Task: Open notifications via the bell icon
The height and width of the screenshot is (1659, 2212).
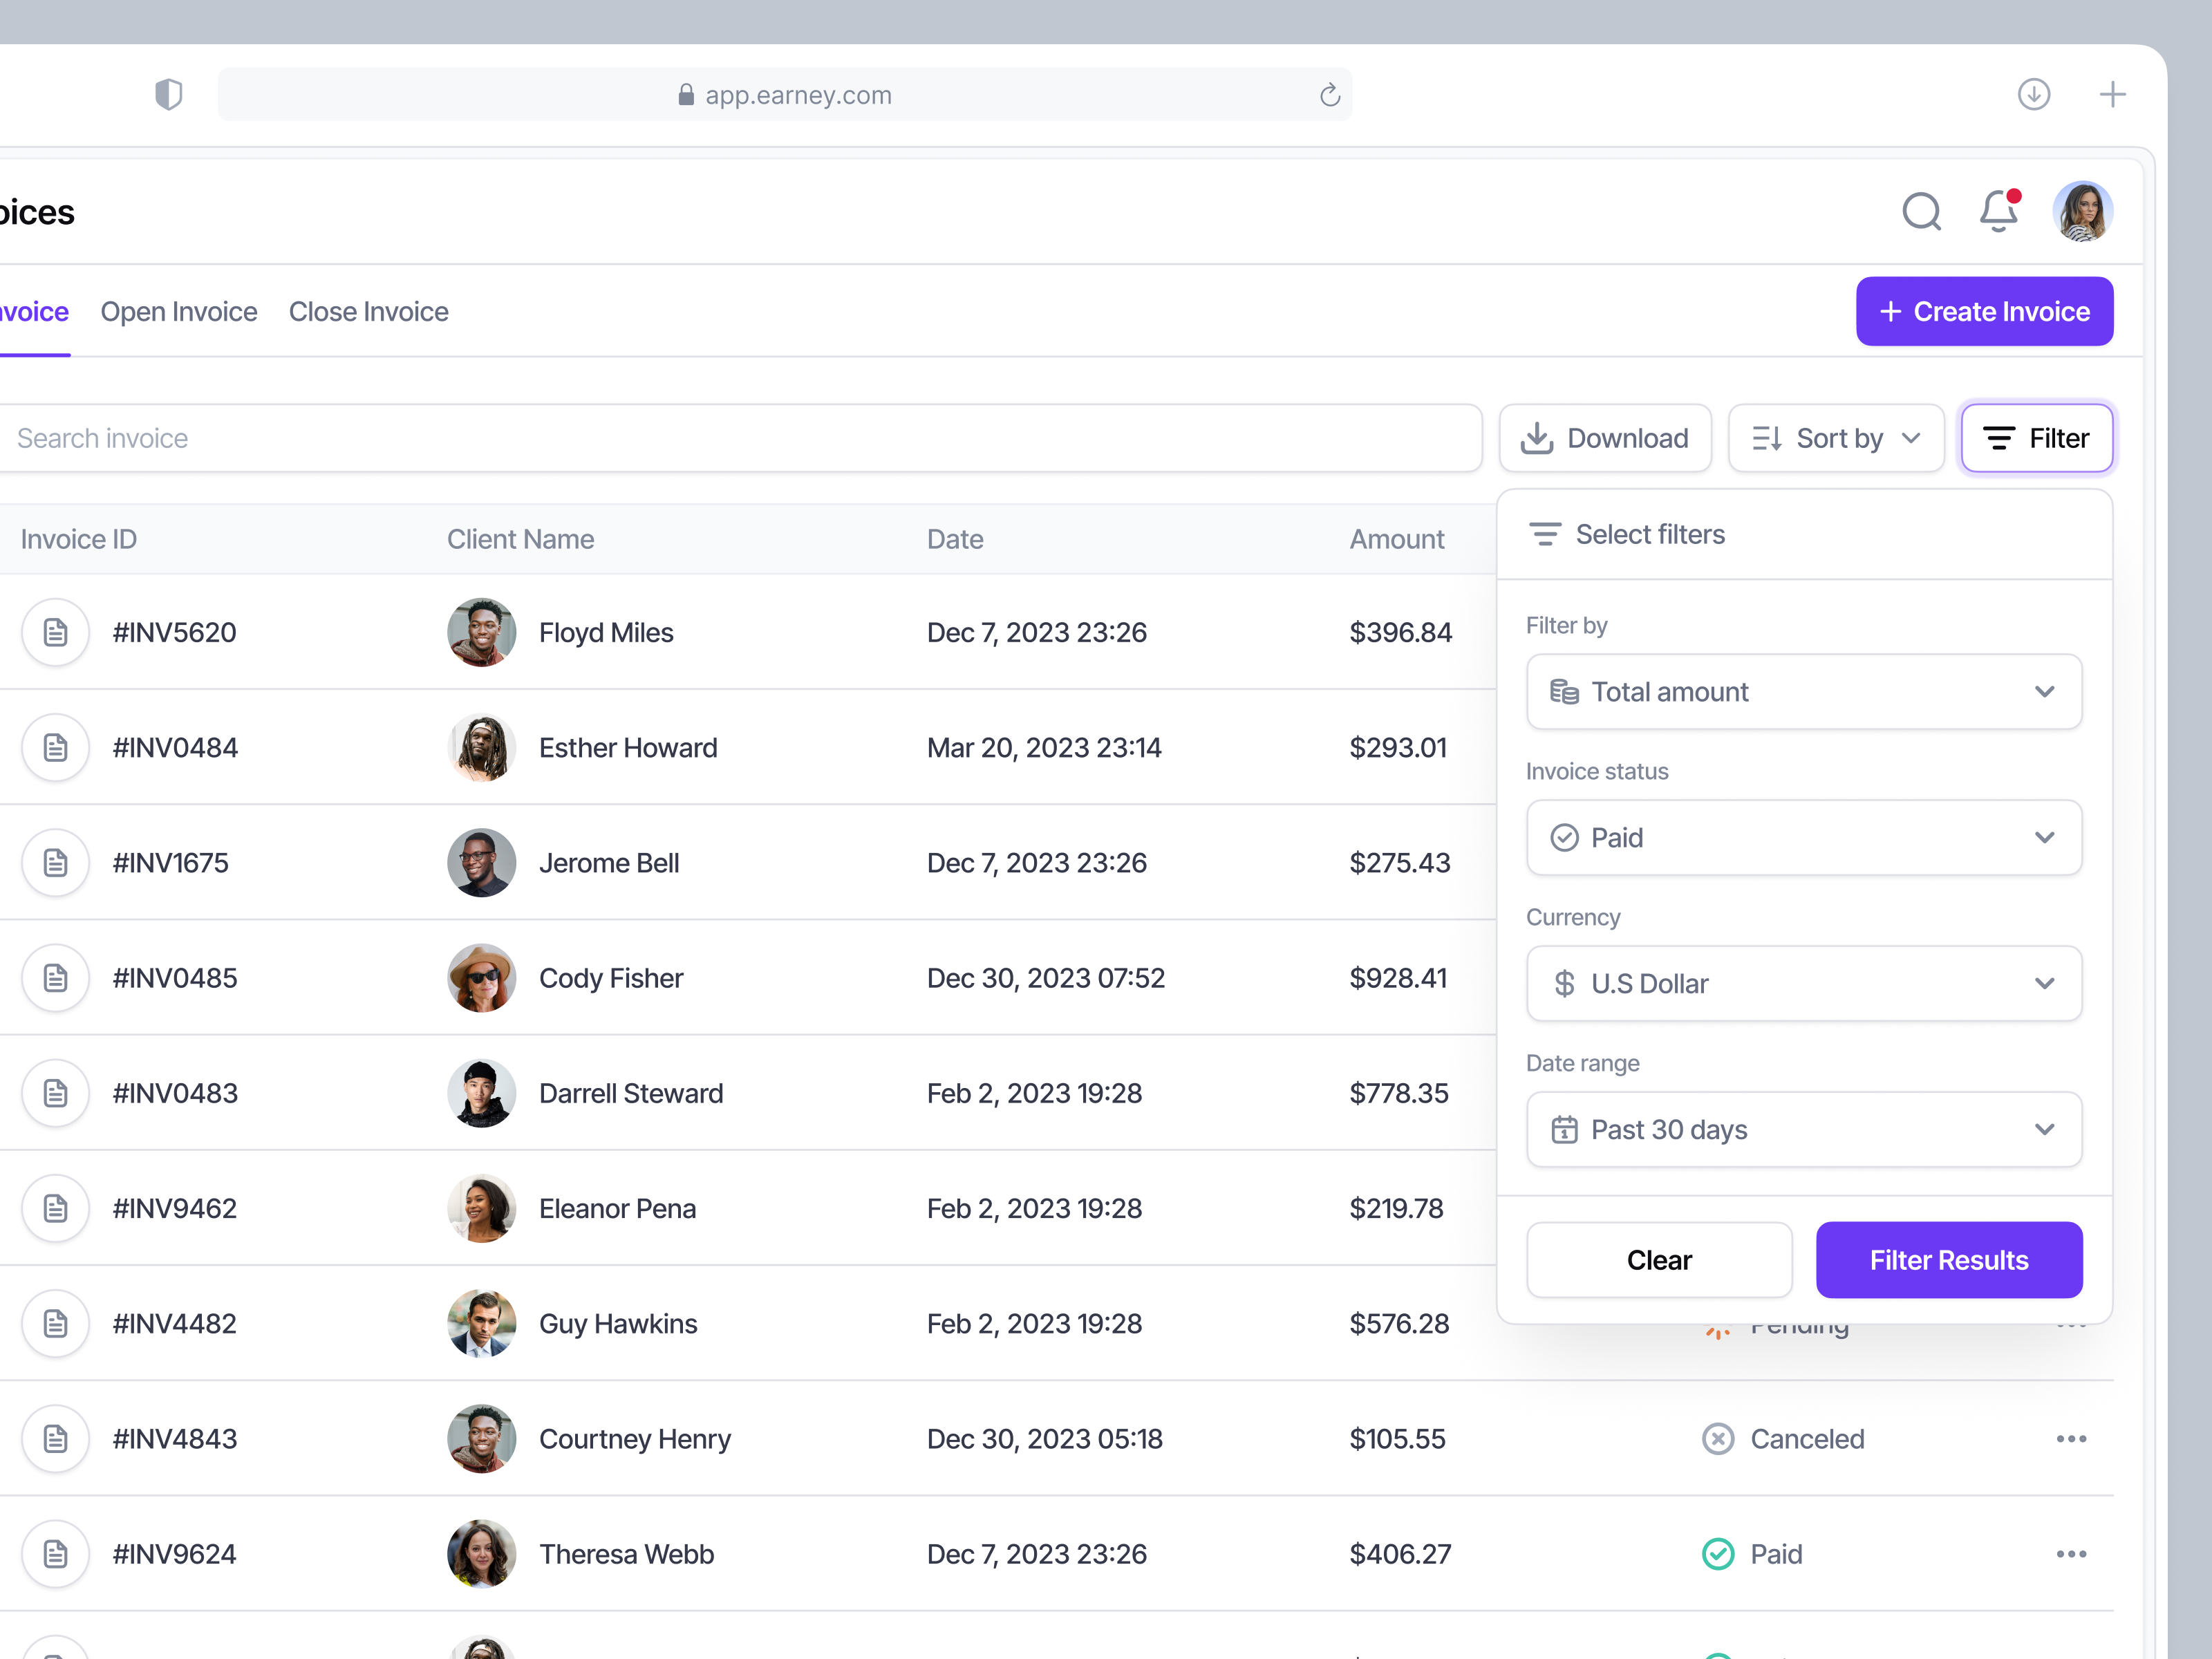Action: 1997,212
